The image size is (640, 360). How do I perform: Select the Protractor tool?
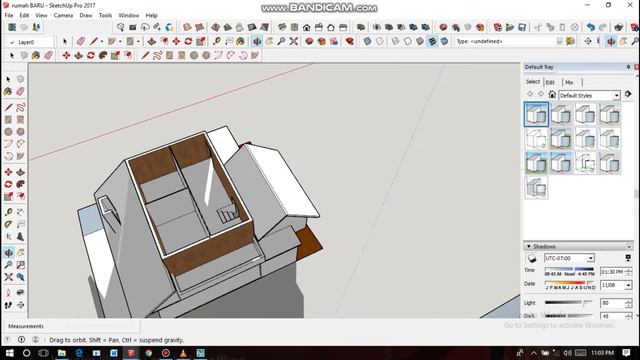click(8, 224)
